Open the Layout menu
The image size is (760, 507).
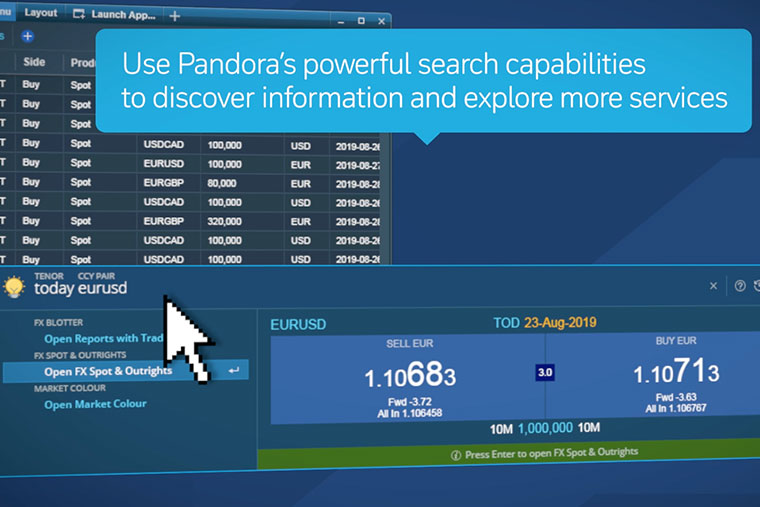(41, 13)
